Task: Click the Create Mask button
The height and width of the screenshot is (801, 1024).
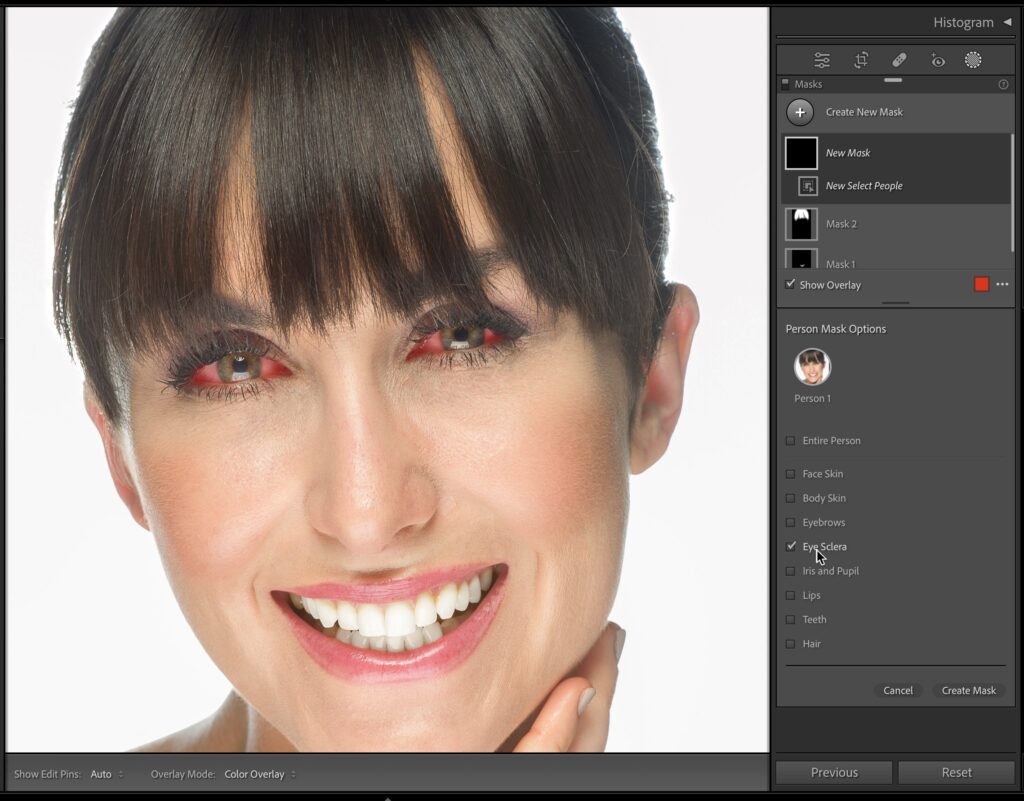Action: tap(968, 690)
